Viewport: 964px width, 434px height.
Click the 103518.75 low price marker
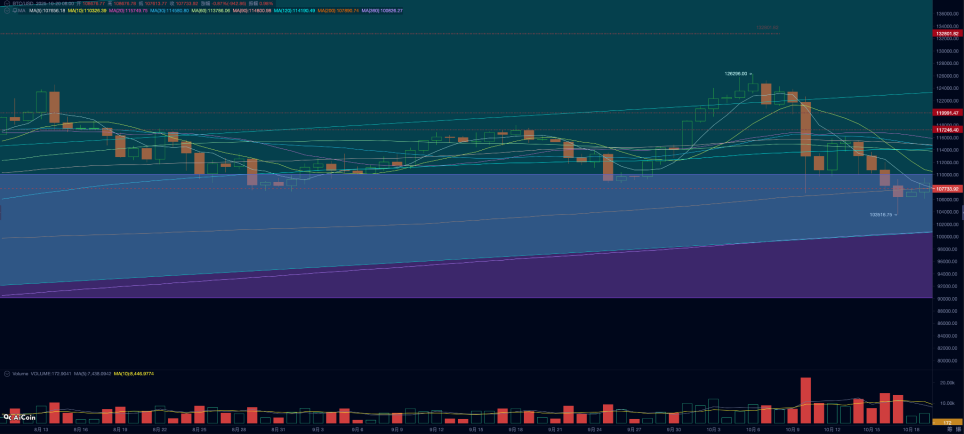tap(881, 215)
